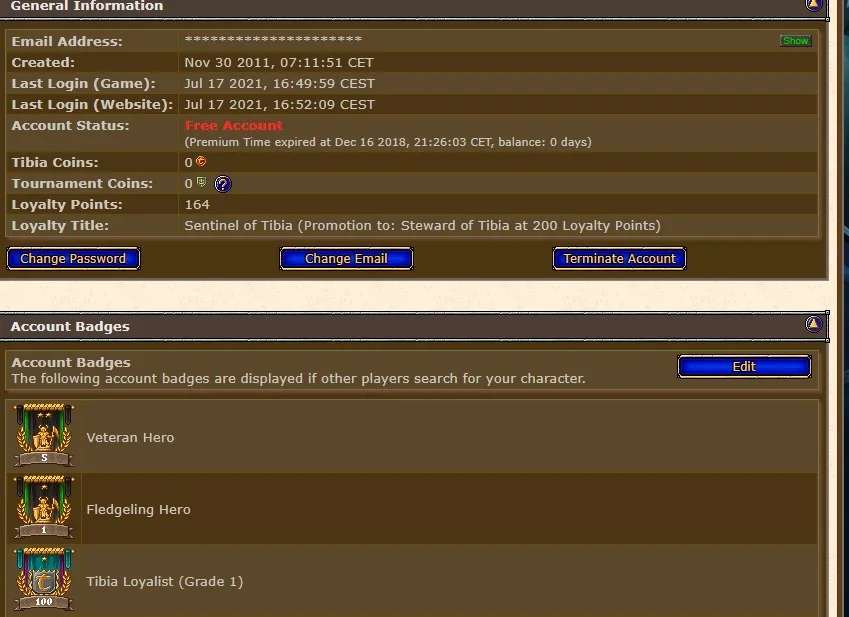The height and width of the screenshot is (617, 849).
Task: Open the Change Password button
Action: 73,258
